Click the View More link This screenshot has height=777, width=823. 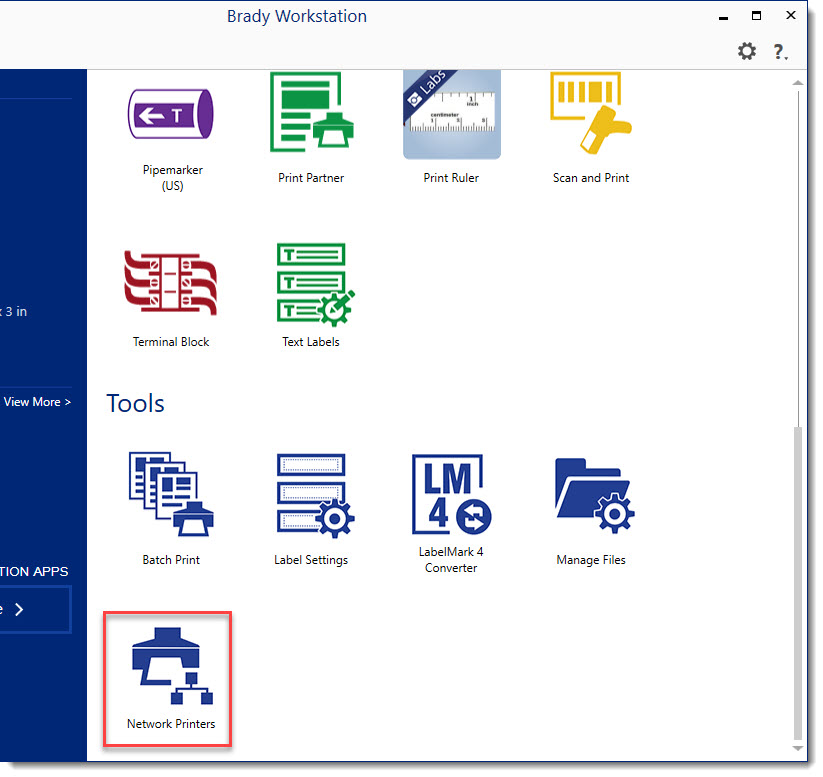point(37,402)
